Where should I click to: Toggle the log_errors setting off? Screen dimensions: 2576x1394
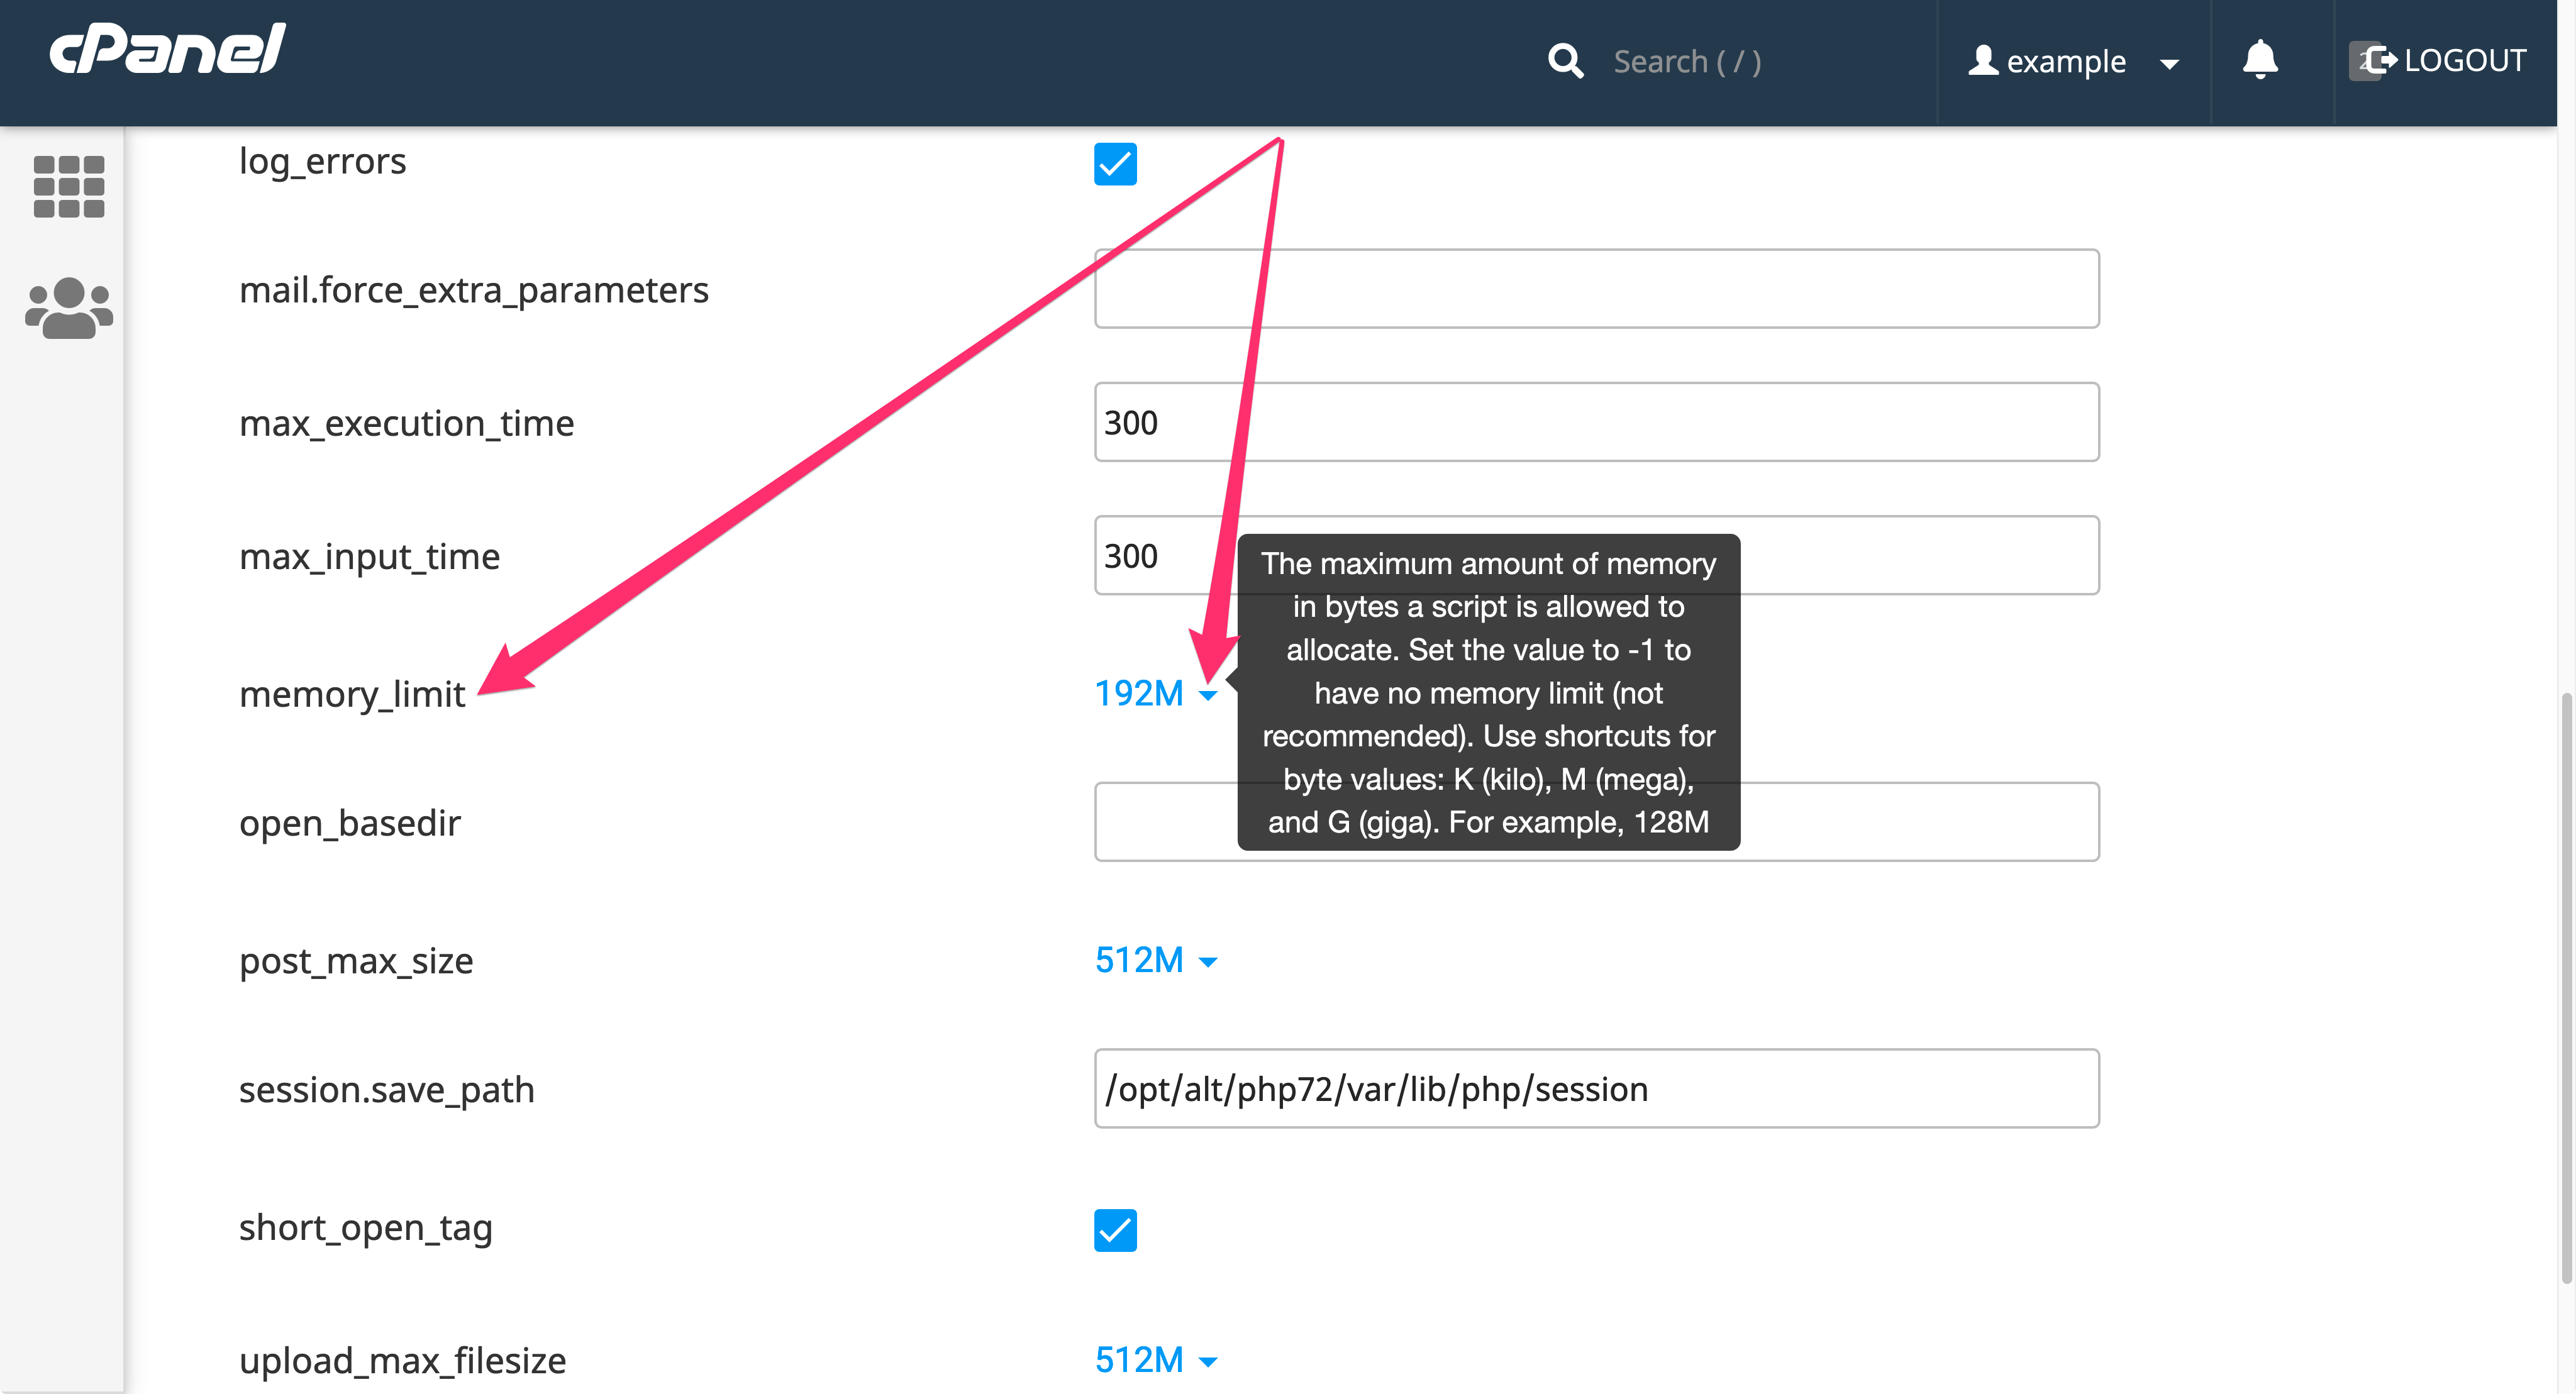coord(1115,164)
